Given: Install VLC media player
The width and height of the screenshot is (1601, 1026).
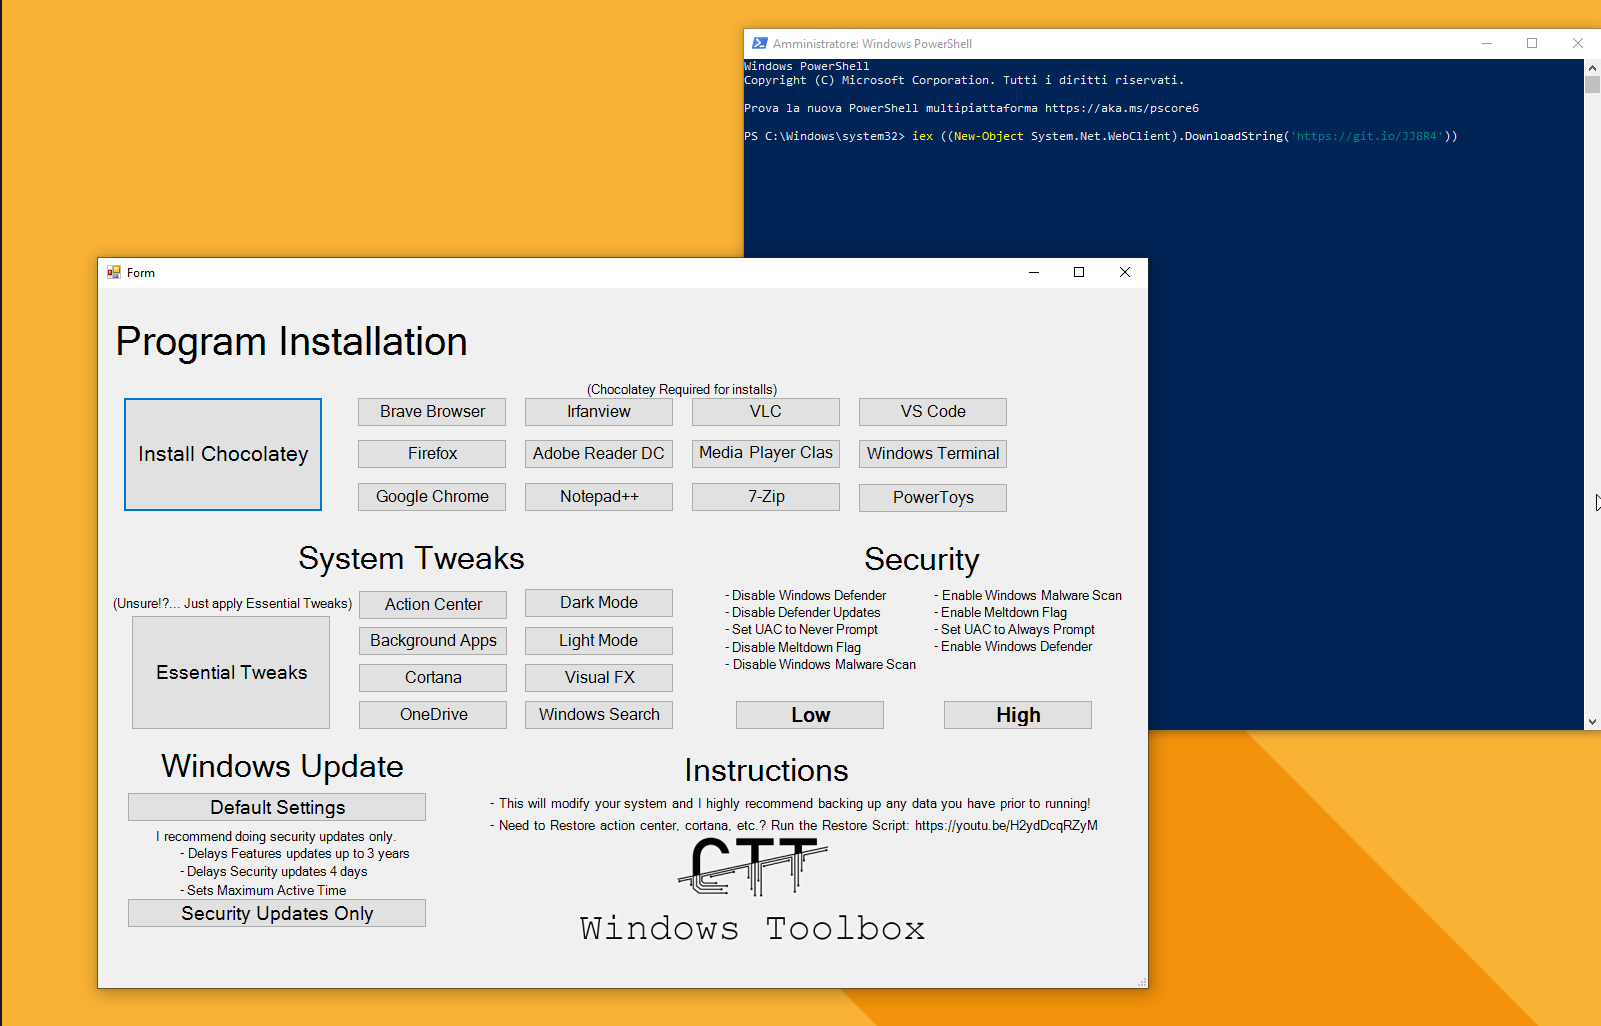Looking at the screenshot, I should [x=765, y=411].
